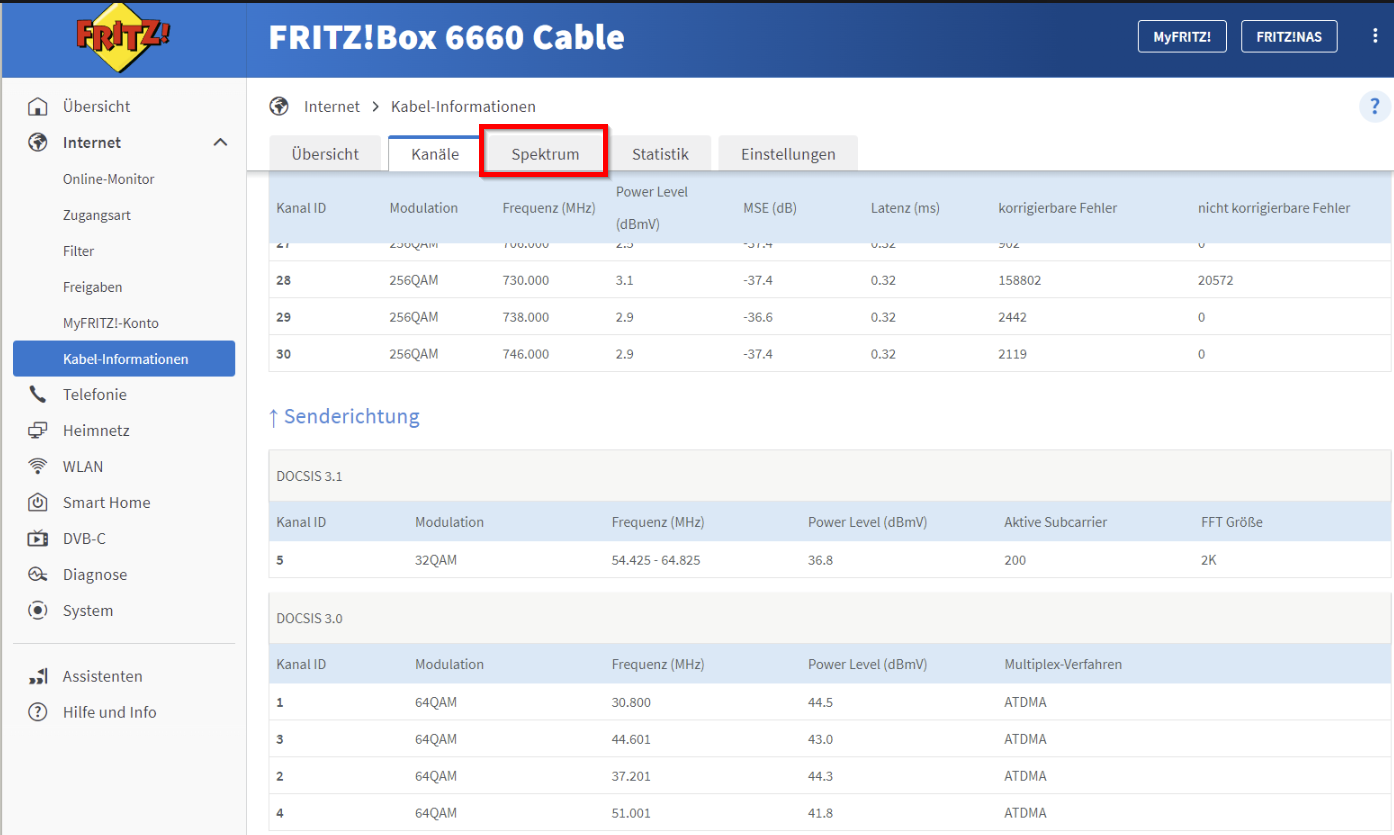Click the Internet globe icon in sidebar
Image resolution: width=1394 pixels, height=835 pixels.
point(38,142)
